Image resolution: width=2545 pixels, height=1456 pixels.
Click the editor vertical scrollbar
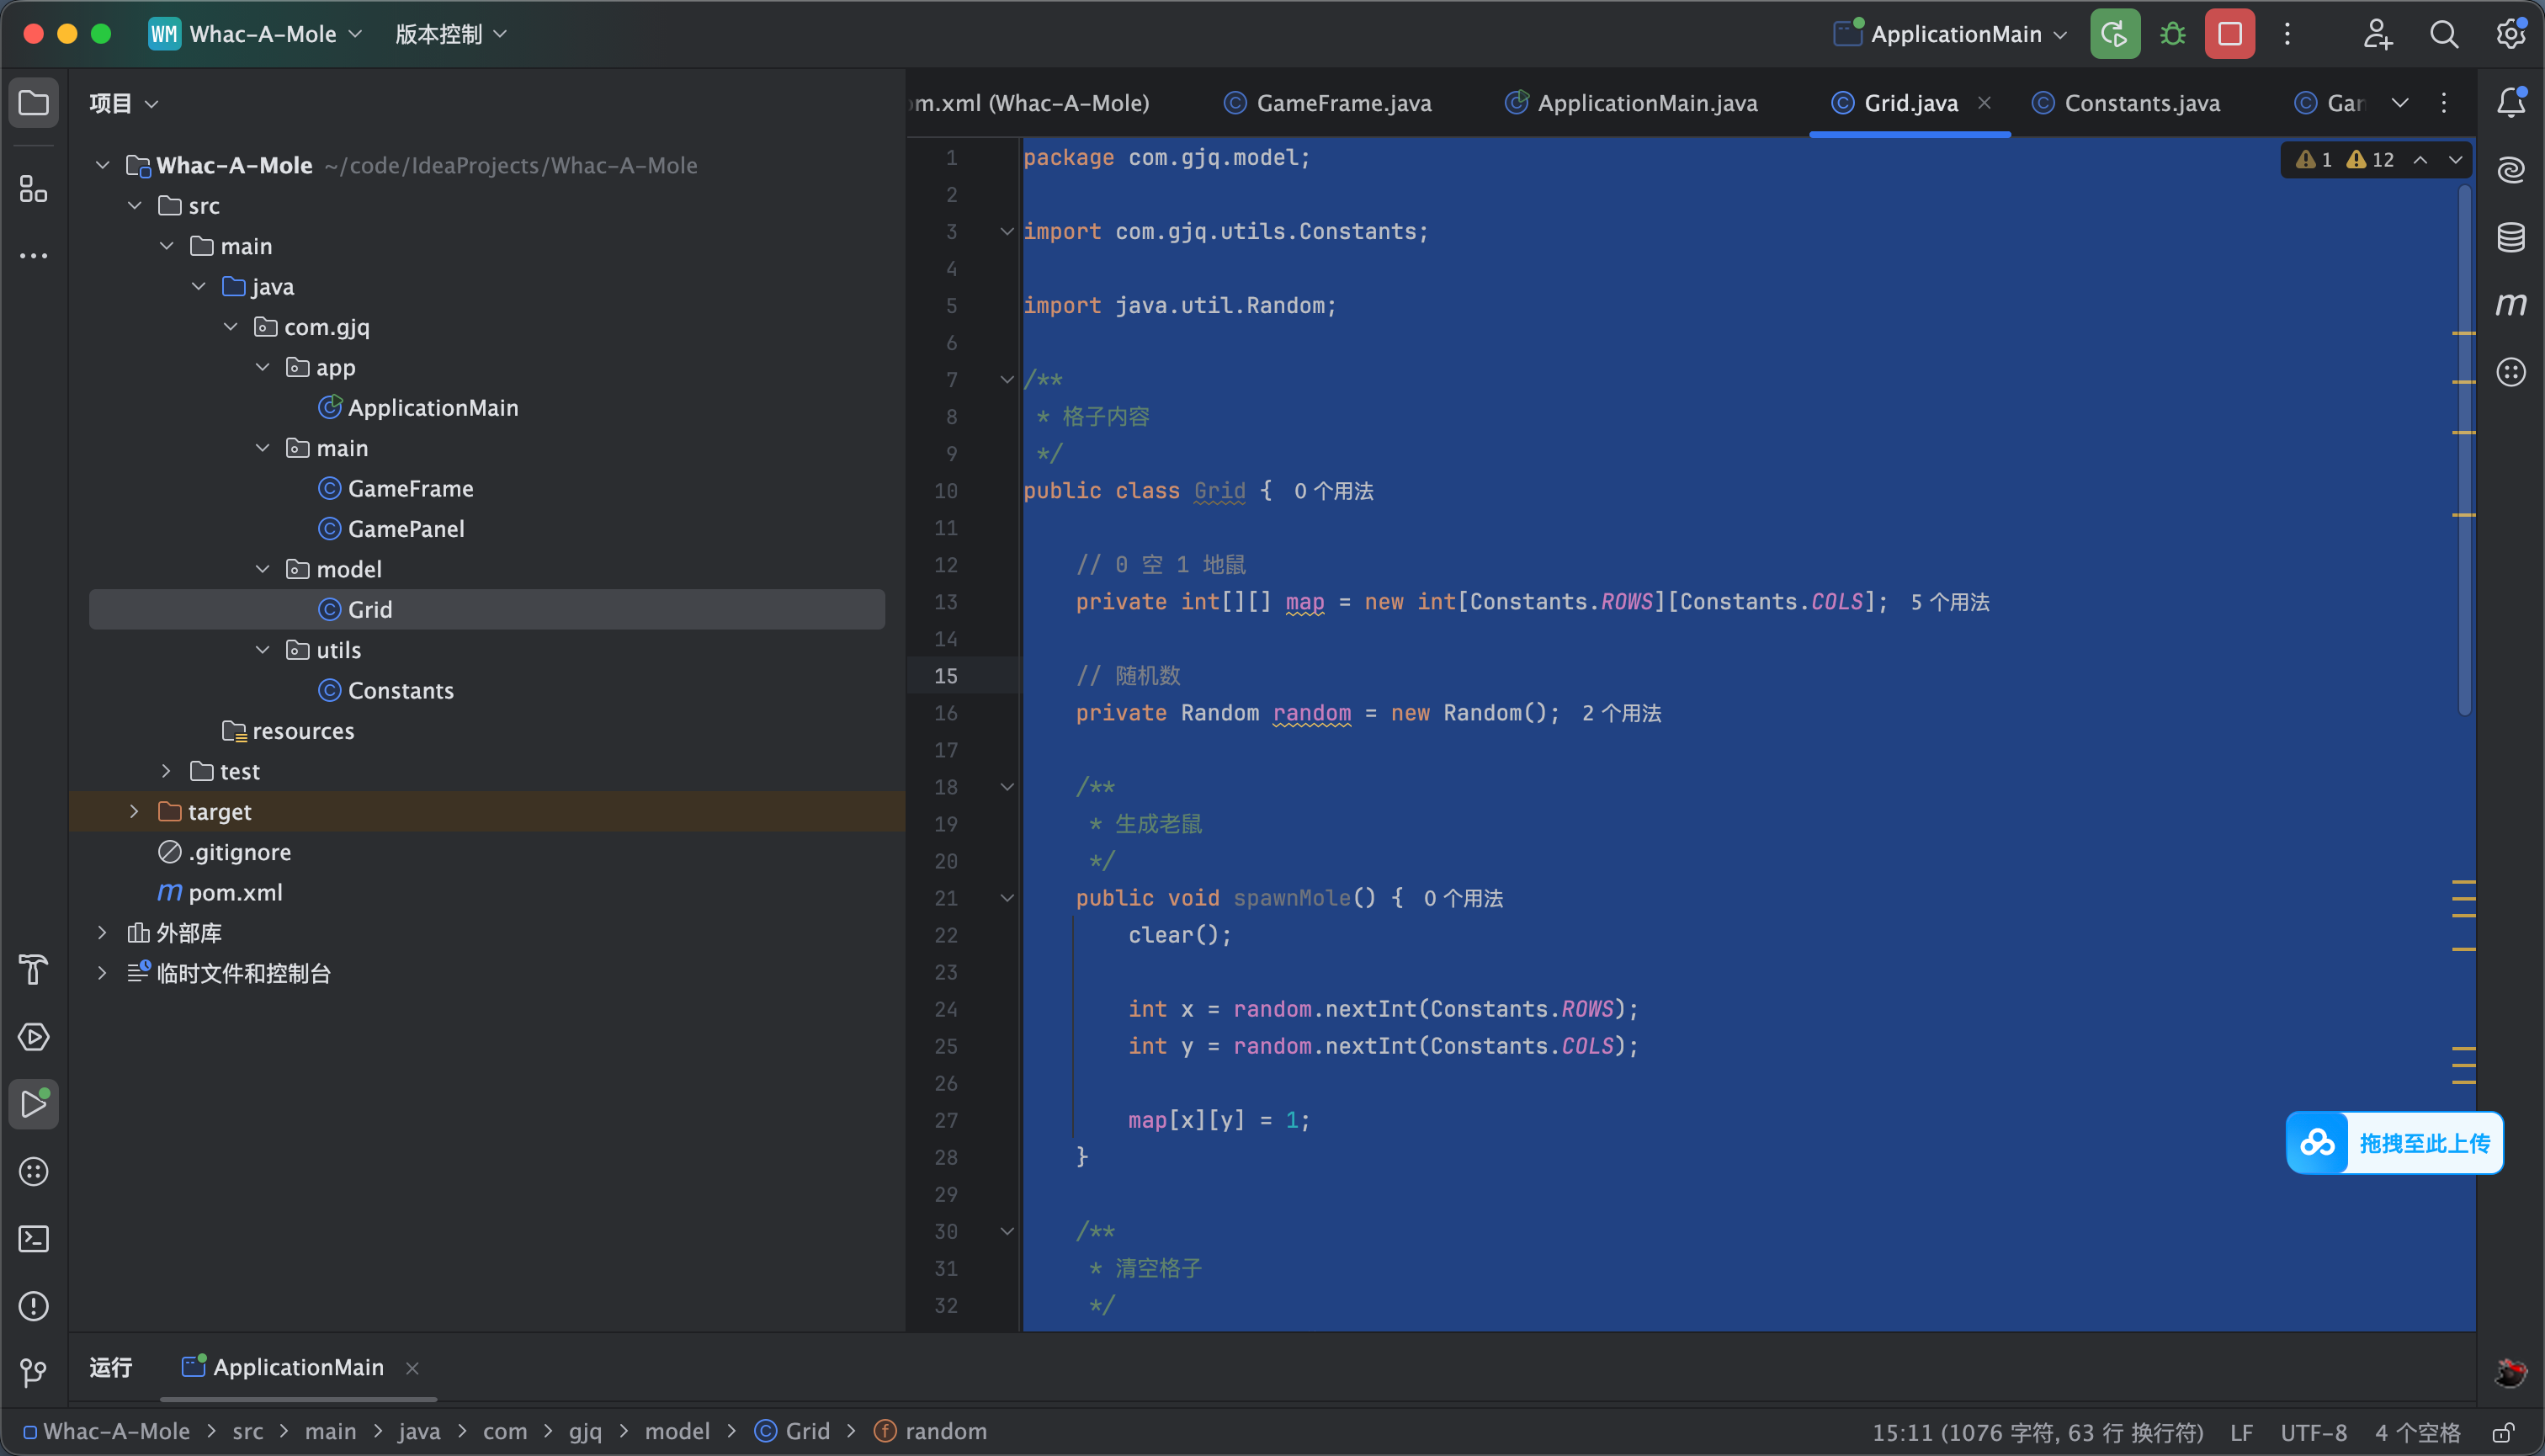2463,450
